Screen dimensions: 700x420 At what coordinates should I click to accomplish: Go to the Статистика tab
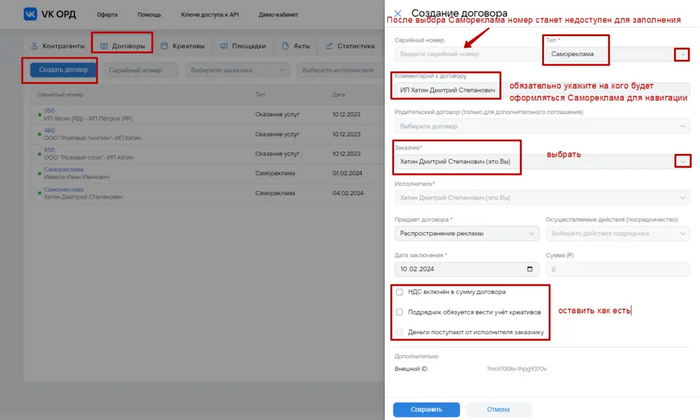pos(350,46)
